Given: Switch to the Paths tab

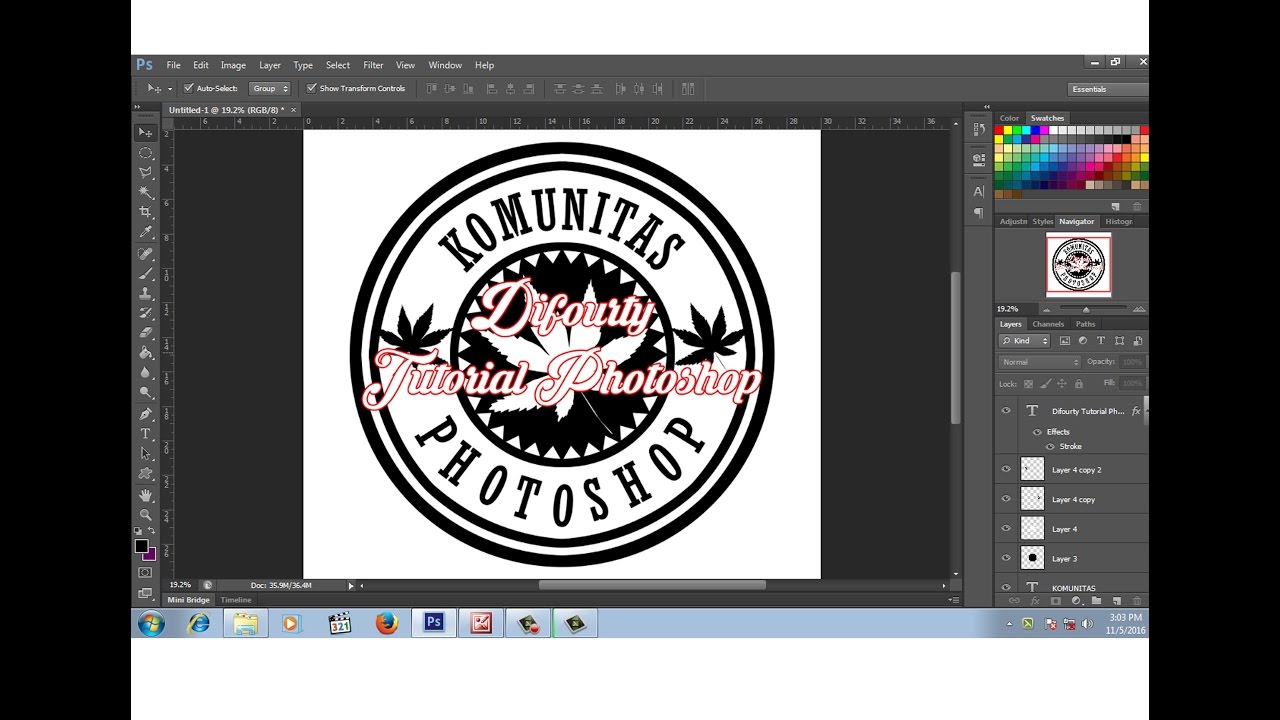Looking at the screenshot, I should point(1085,324).
